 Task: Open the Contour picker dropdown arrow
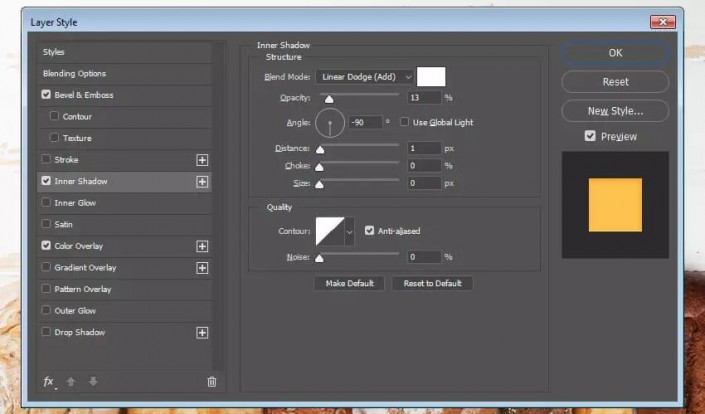(x=349, y=231)
